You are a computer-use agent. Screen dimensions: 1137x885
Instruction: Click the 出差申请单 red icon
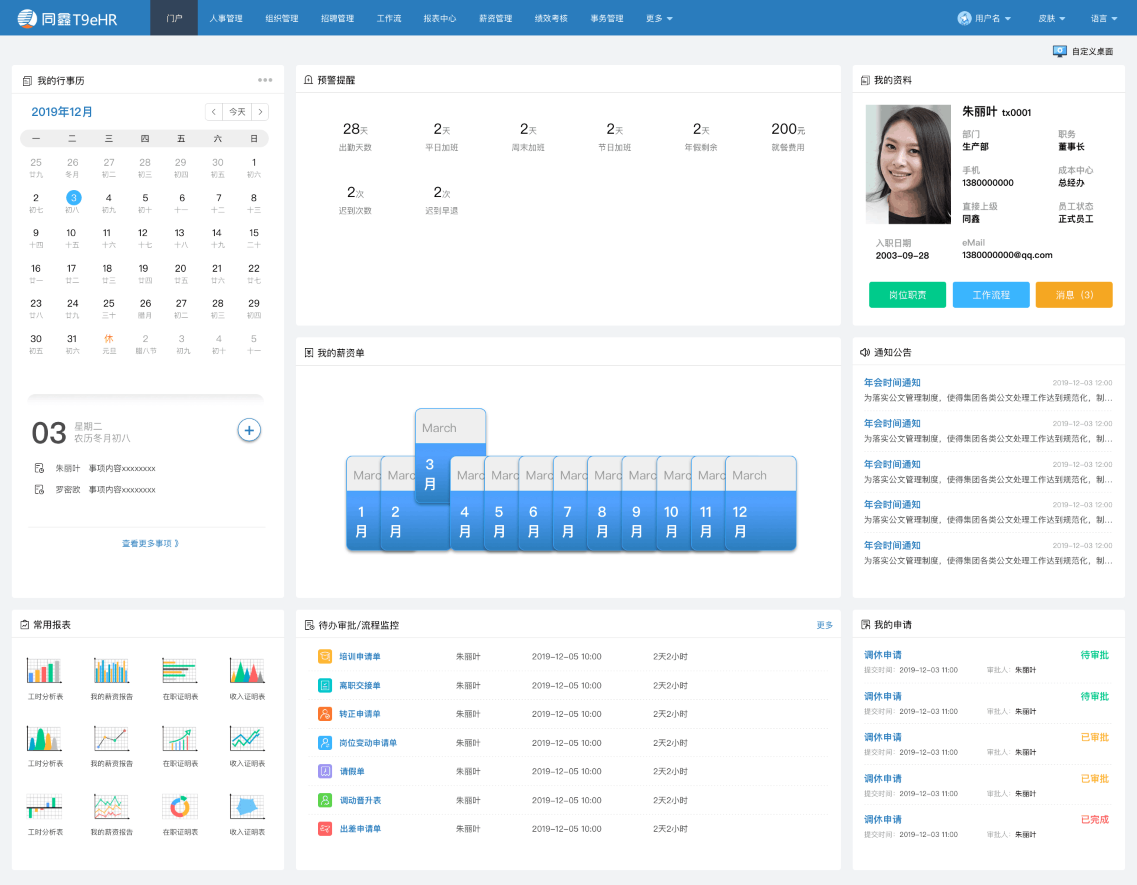[325, 829]
